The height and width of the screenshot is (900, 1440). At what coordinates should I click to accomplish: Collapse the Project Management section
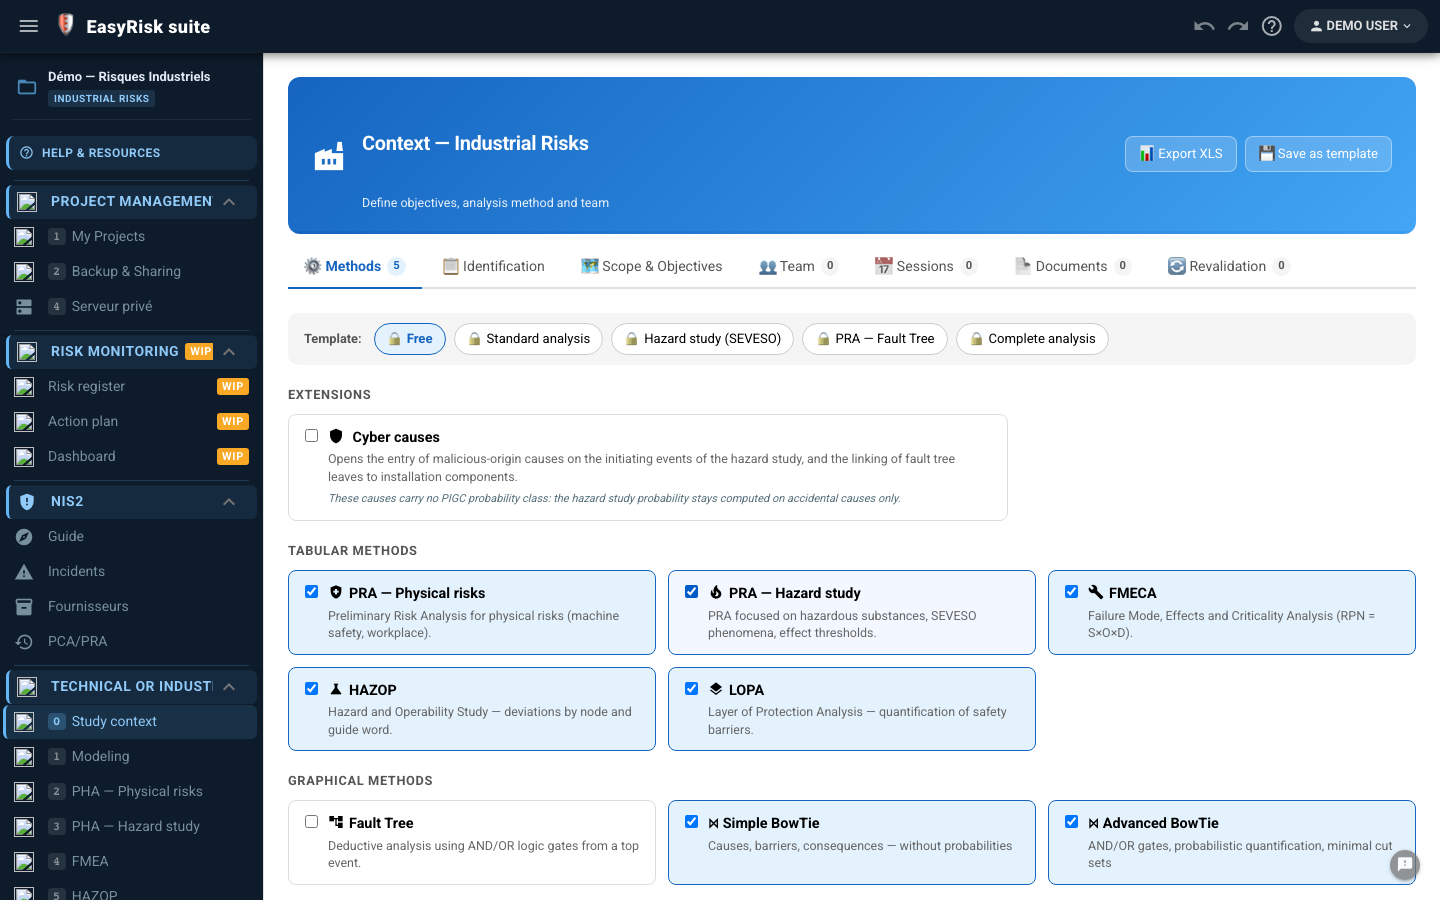coord(229,202)
